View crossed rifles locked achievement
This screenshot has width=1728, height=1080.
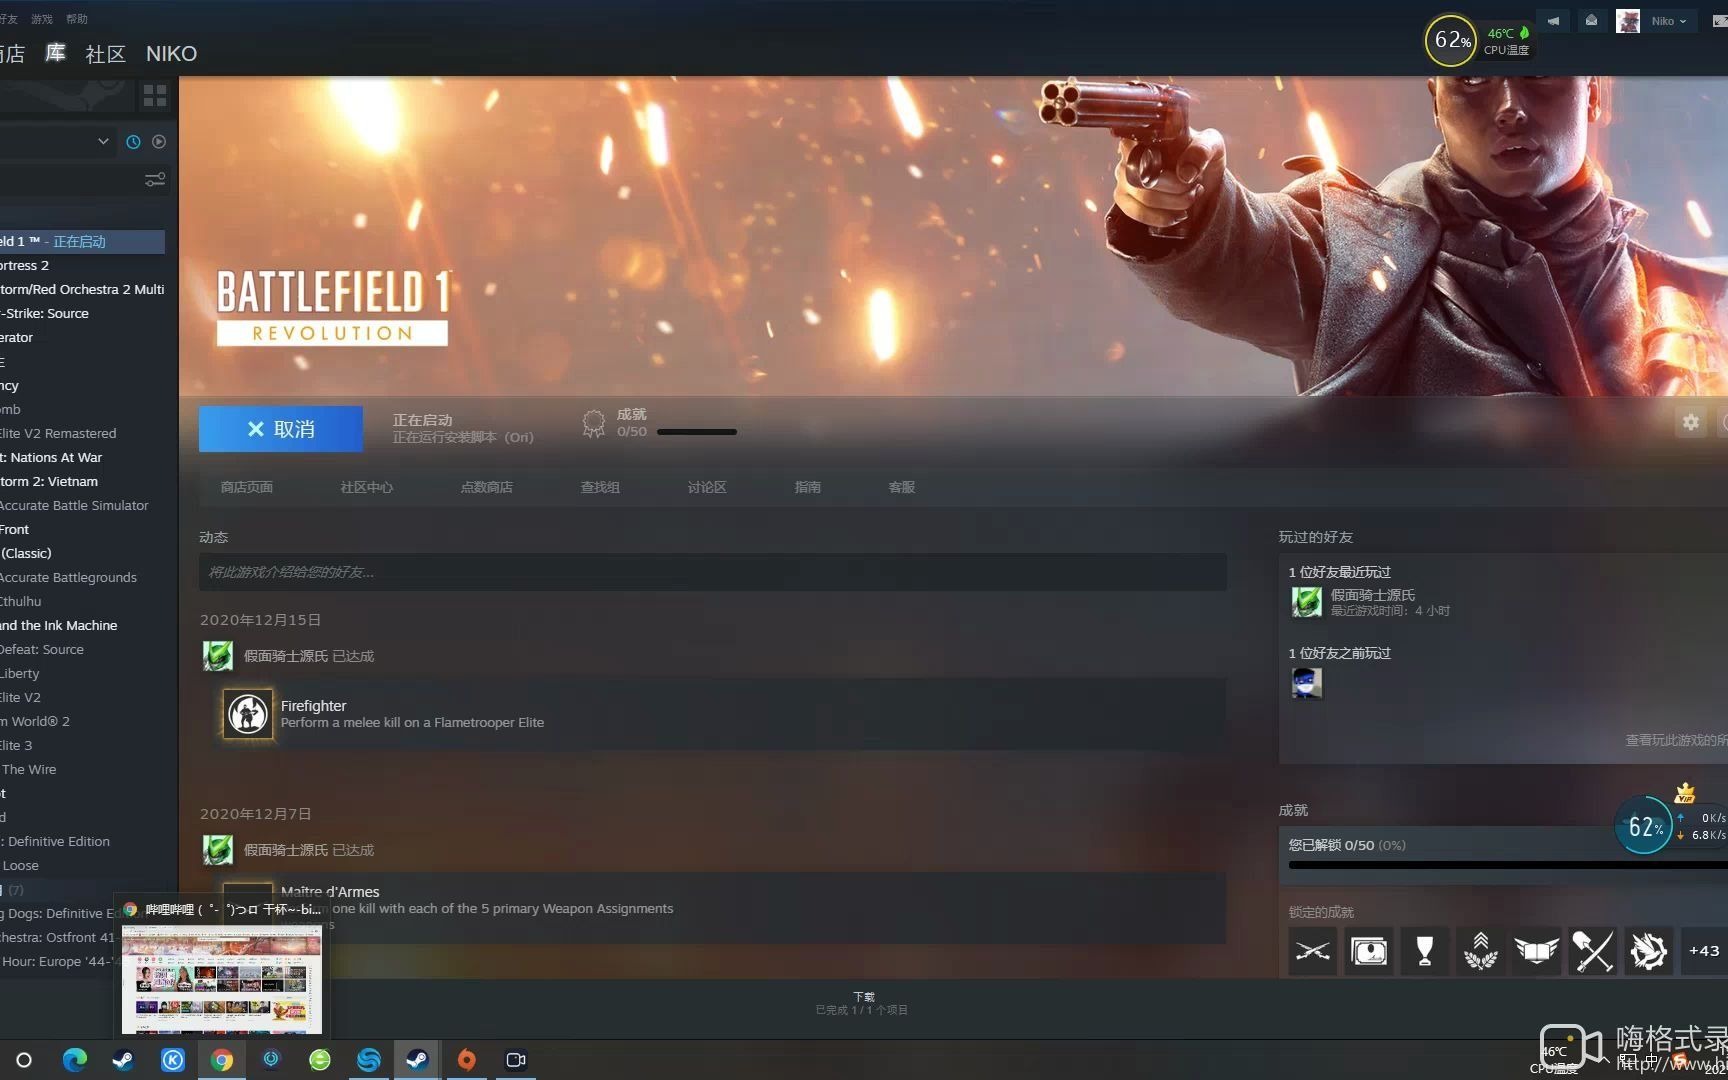(x=1313, y=951)
